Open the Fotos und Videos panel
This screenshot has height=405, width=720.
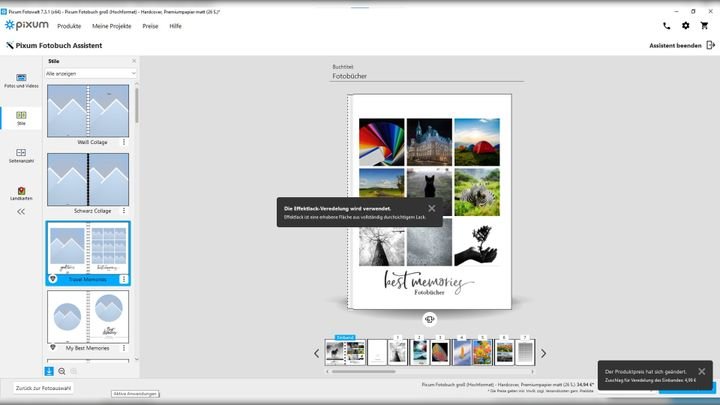point(21,82)
